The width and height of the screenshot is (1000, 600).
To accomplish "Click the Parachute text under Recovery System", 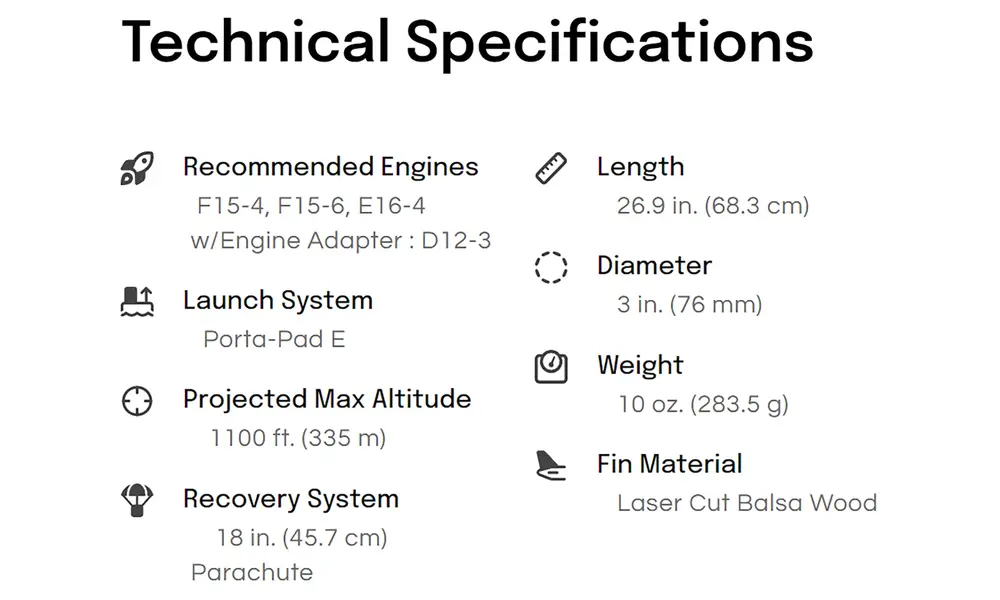I will point(252,573).
